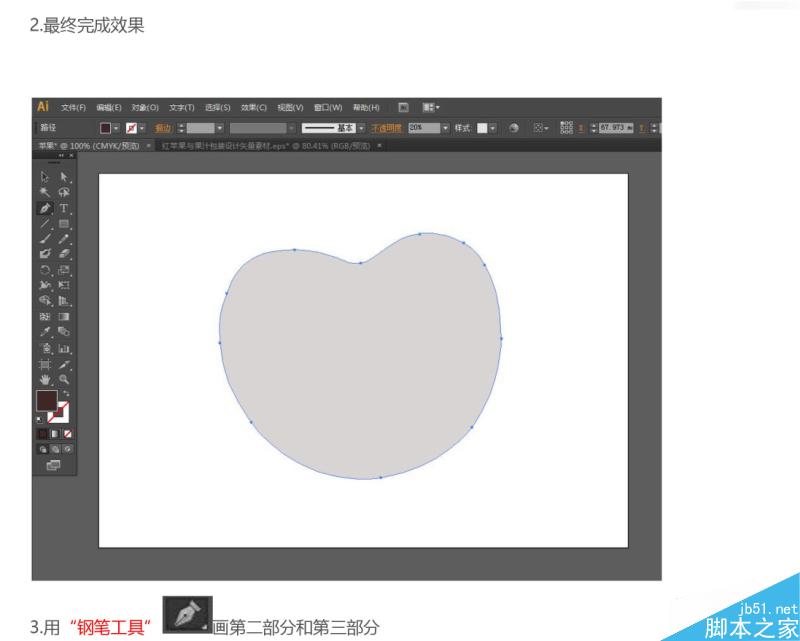800x641 pixels.
Task: Expand the 样式 style picker dropdown
Action: click(493, 128)
